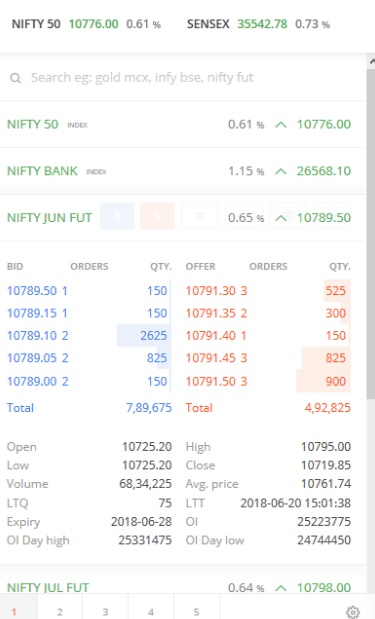Switch to marketwatch tab 4

tap(150, 611)
